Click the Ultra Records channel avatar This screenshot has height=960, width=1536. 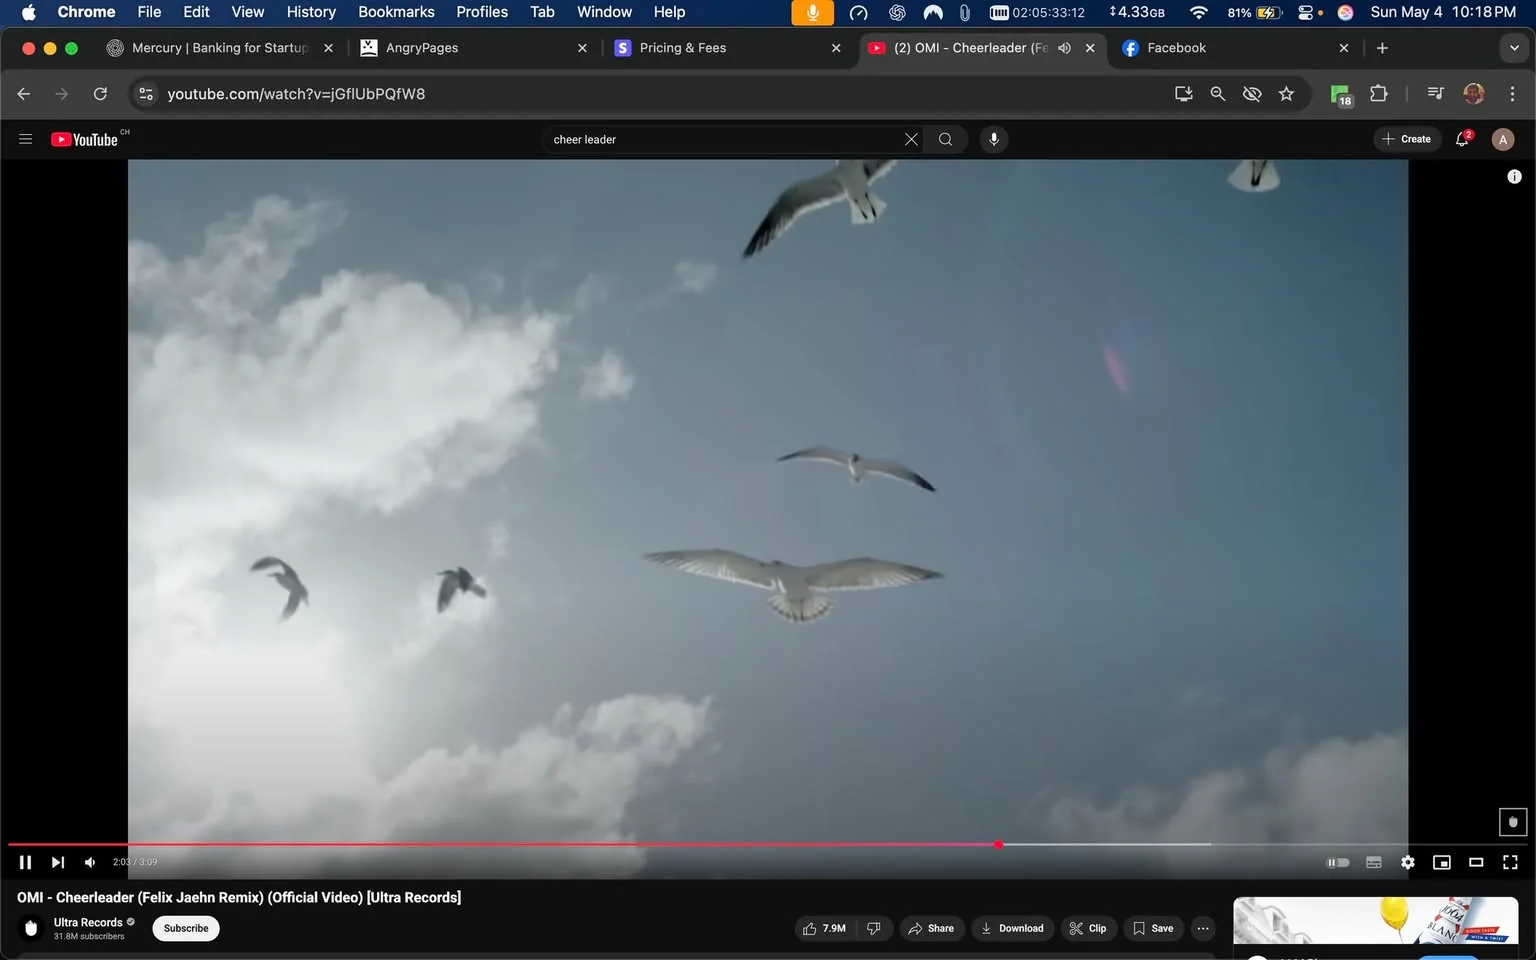(31, 928)
